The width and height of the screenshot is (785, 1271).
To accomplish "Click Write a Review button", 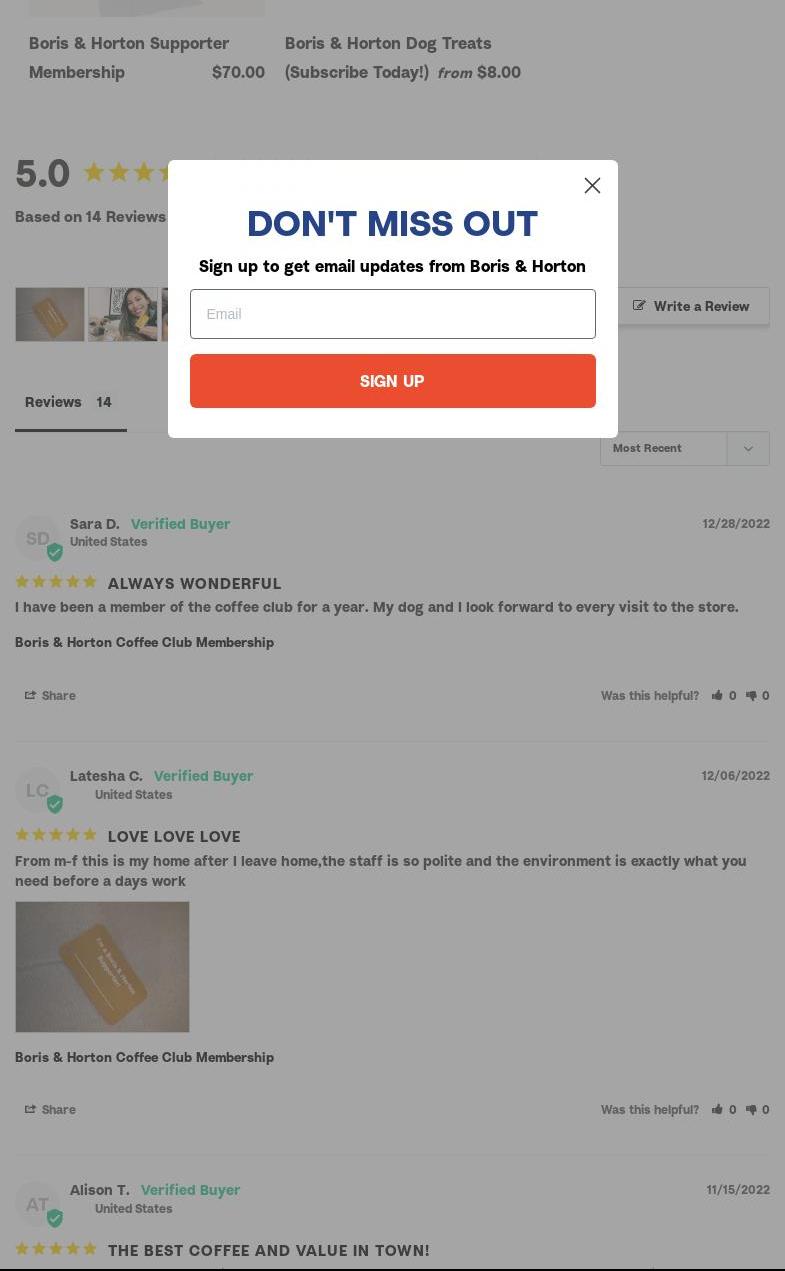I will tap(691, 306).
